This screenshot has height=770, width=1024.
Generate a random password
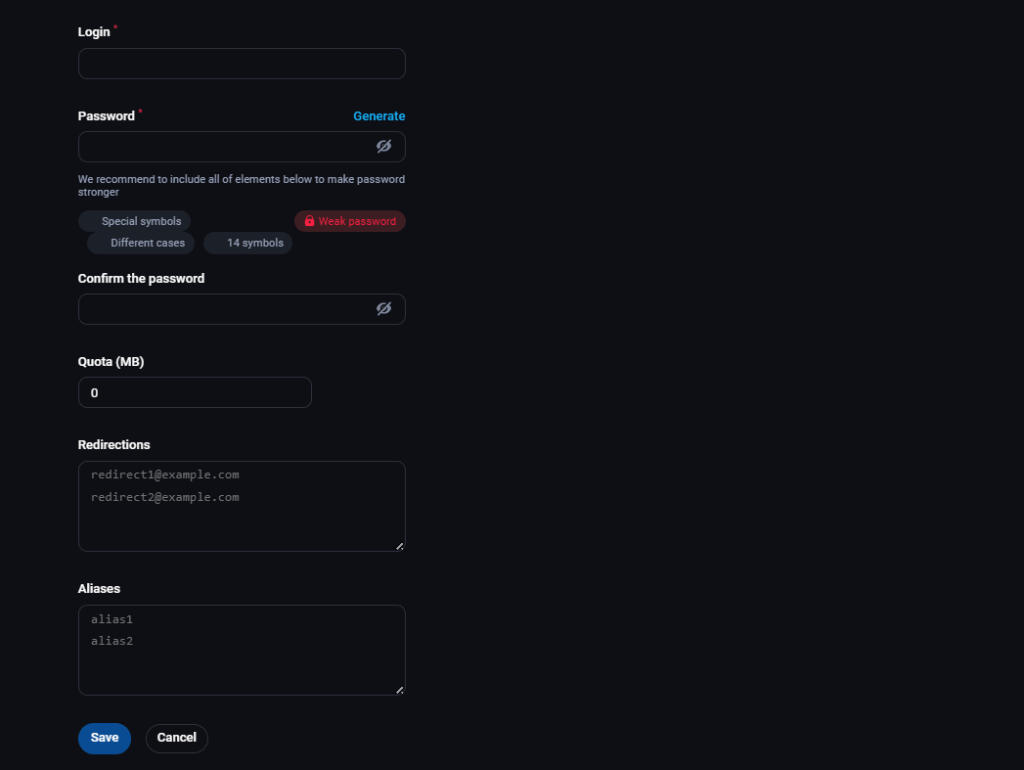click(379, 116)
